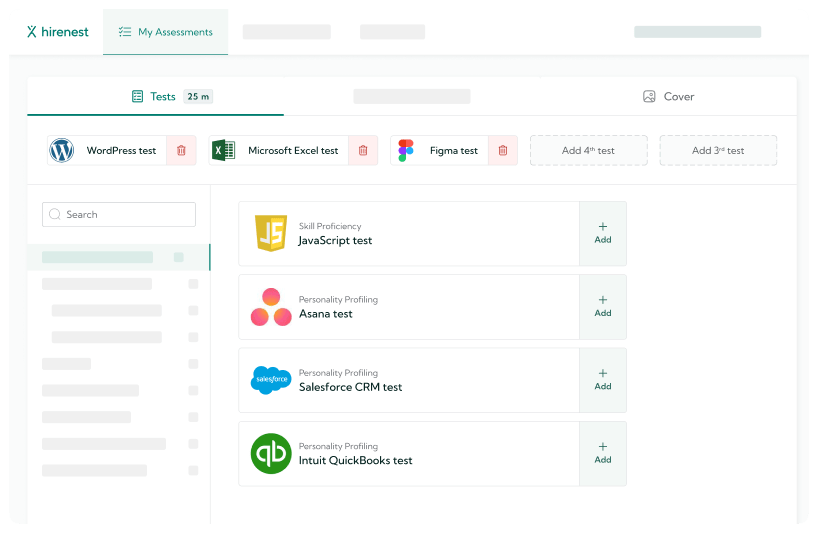Image resolution: width=818 pixels, height=533 pixels.
Task: Click Skill Proficiency label on JavaScript card
Action: click(330, 226)
